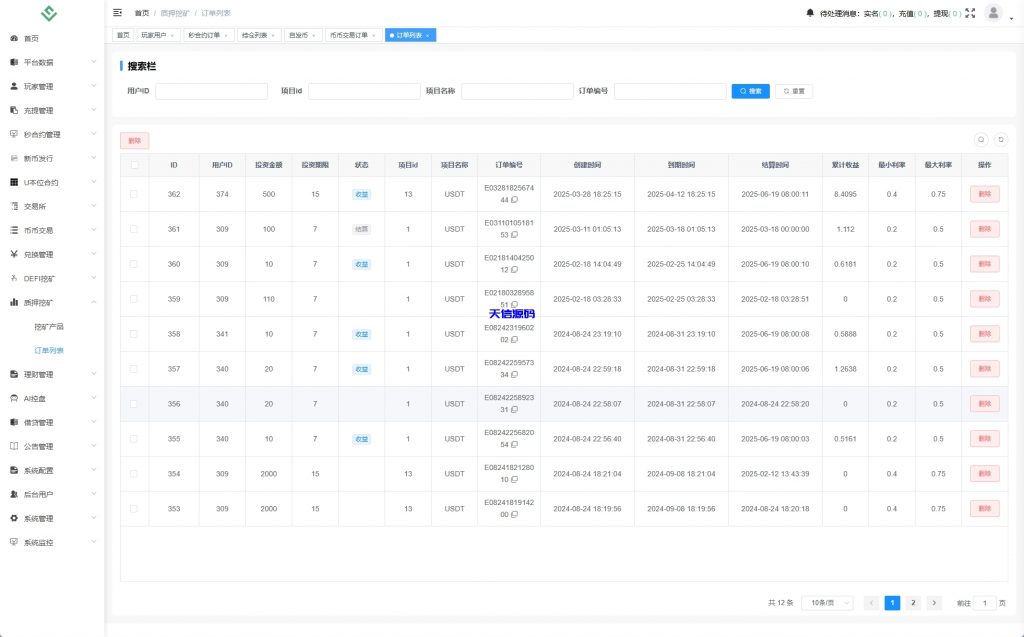This screenshot has height=637, width=1024.
Task: Click the 系统管理 gear icon
Action: (x=14, y=518)
